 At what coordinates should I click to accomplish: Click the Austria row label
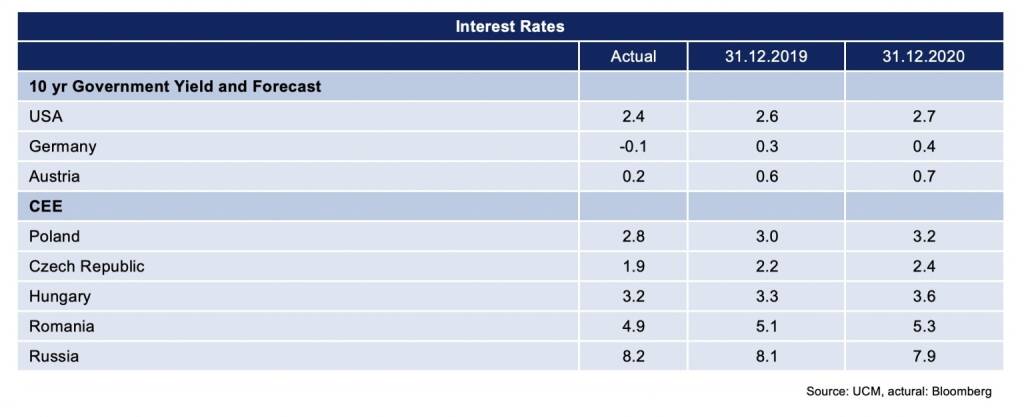tap(54, 177)
